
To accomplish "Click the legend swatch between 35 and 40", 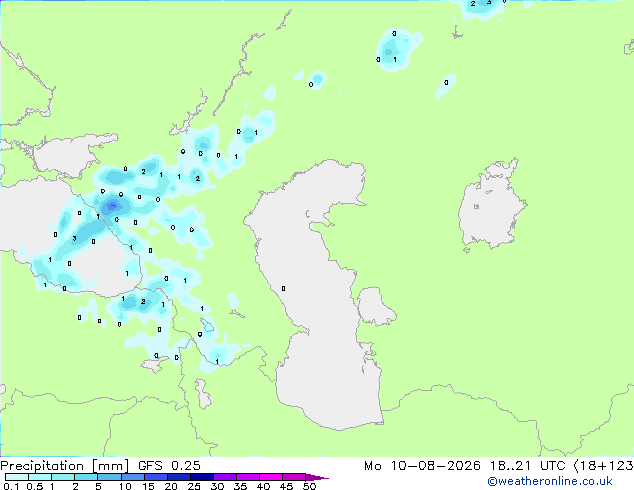I will pos(248,477).
